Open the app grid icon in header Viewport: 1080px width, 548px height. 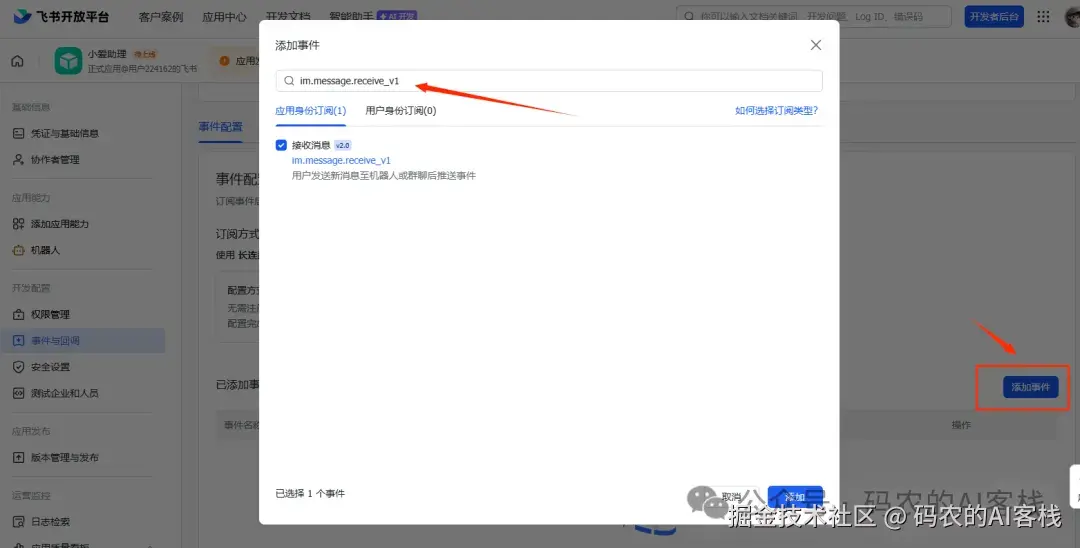pyautogui.click(x=1044, y=17)
